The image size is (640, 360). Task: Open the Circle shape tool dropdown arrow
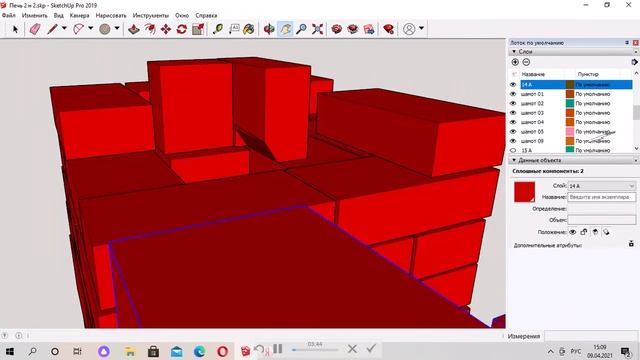coord(117,29)
